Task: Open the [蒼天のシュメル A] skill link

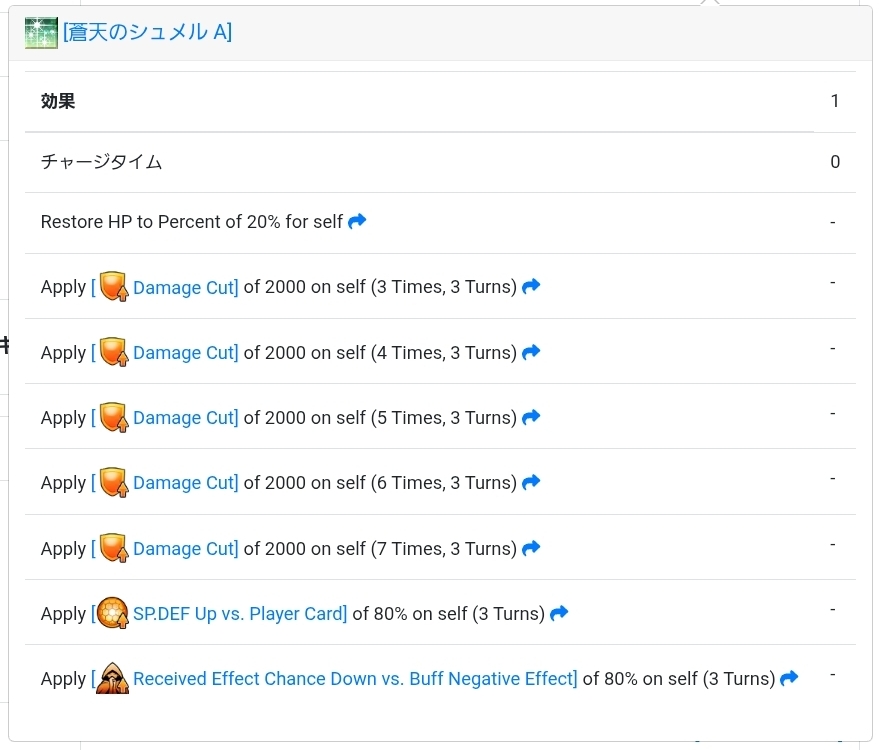Action: coord(147,33)
